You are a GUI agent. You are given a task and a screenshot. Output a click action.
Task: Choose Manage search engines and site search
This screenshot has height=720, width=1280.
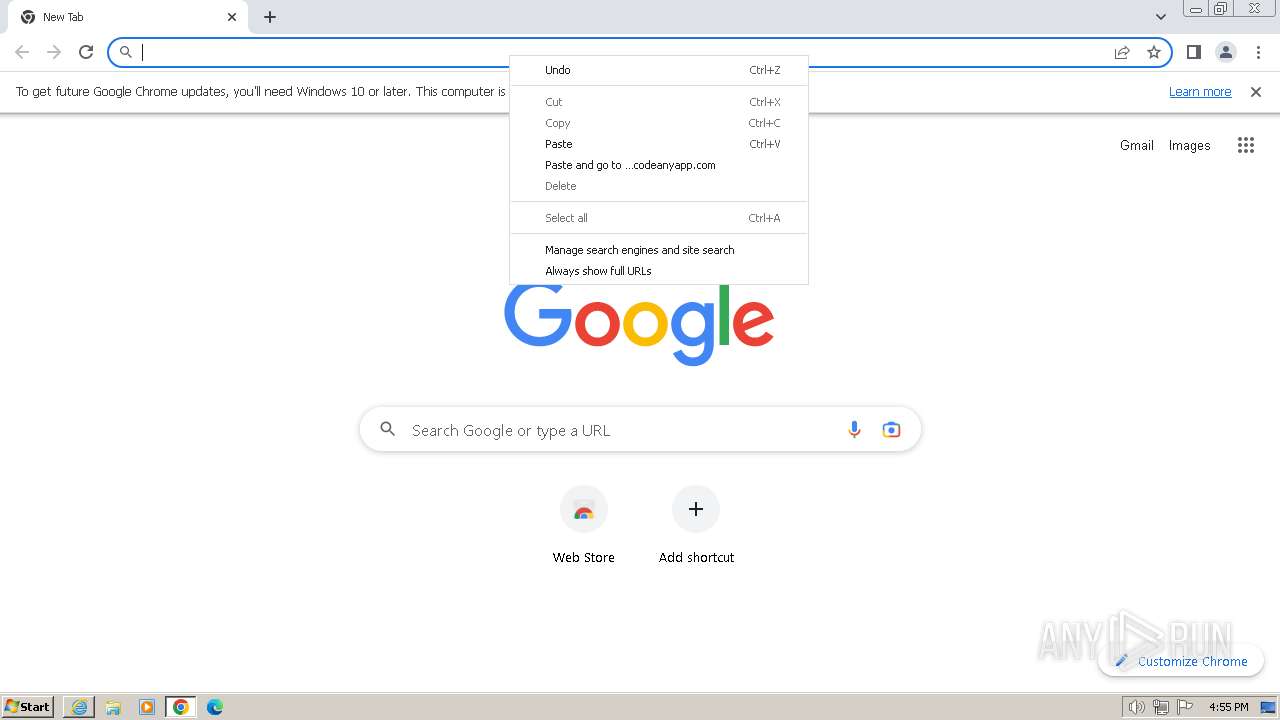tap(660, 250)
